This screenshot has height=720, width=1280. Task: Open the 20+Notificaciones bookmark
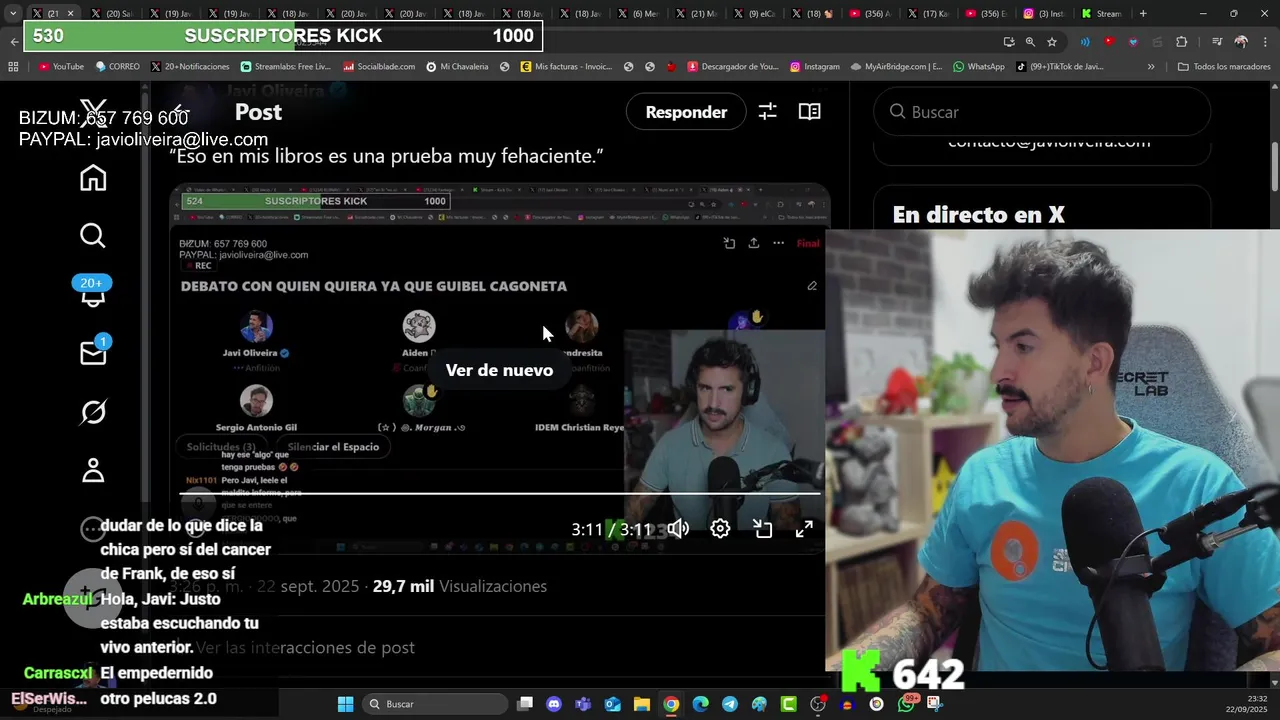coord(190,67)
